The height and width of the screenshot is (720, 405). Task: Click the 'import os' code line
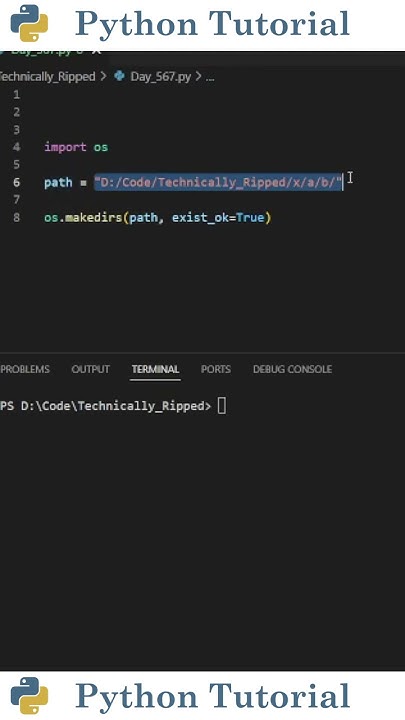(76, 147)
